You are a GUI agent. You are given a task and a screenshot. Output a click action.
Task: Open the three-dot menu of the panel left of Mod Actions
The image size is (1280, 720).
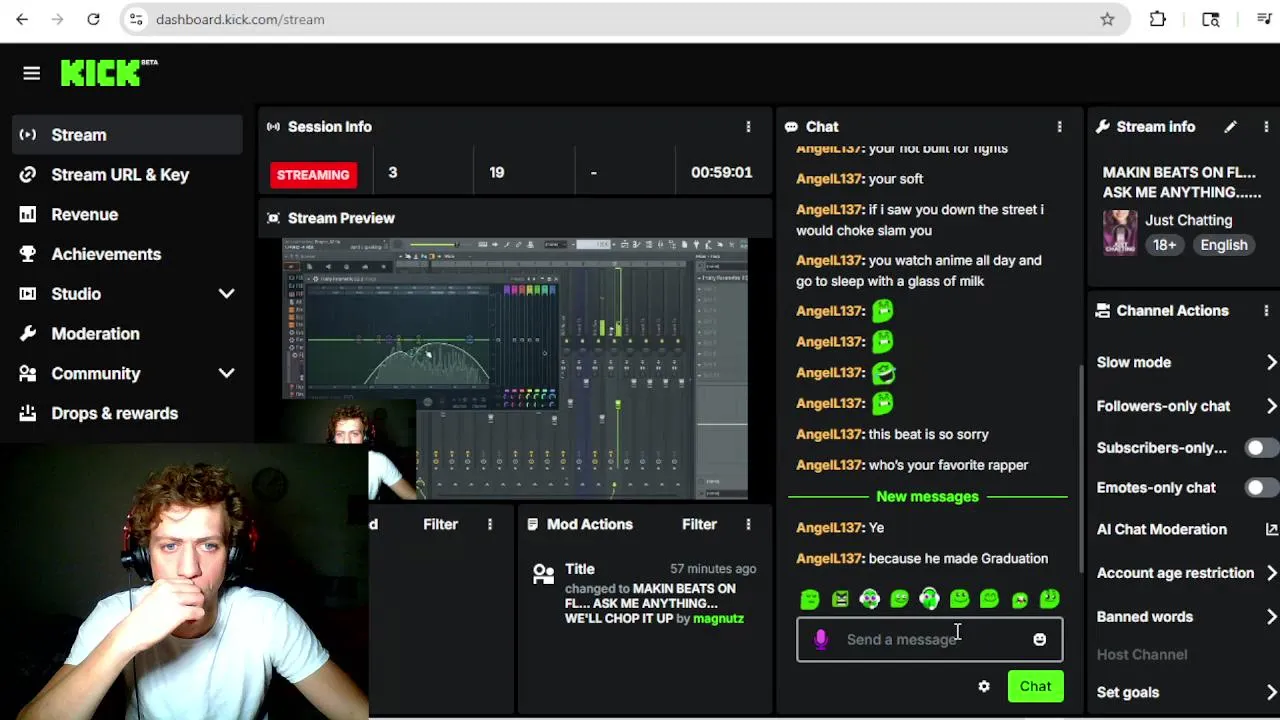[489, 524]
